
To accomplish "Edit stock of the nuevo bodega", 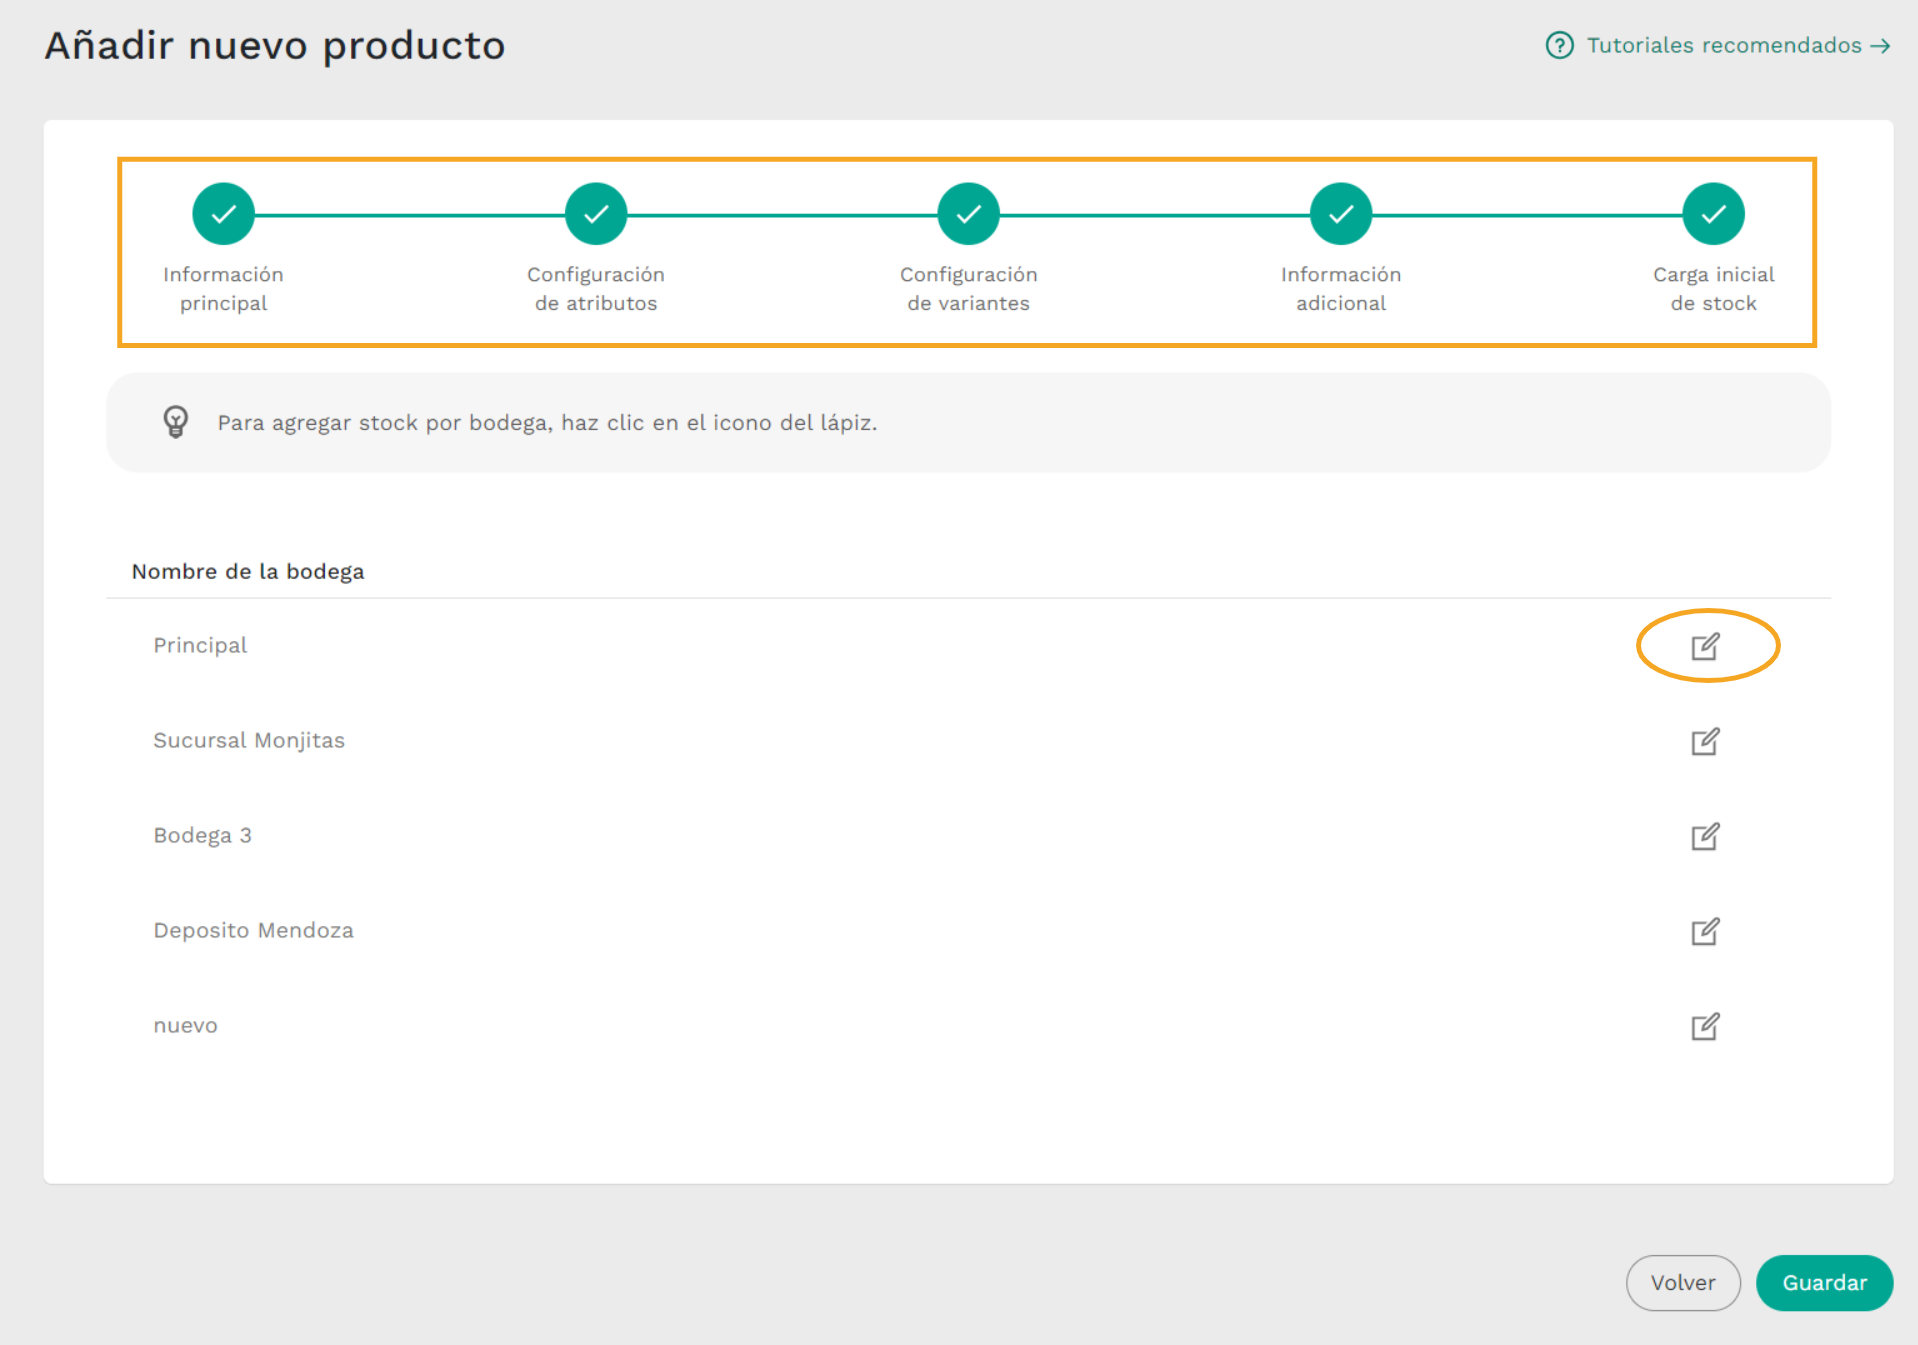I will pyautogui.click(x=1705, y=1026).
